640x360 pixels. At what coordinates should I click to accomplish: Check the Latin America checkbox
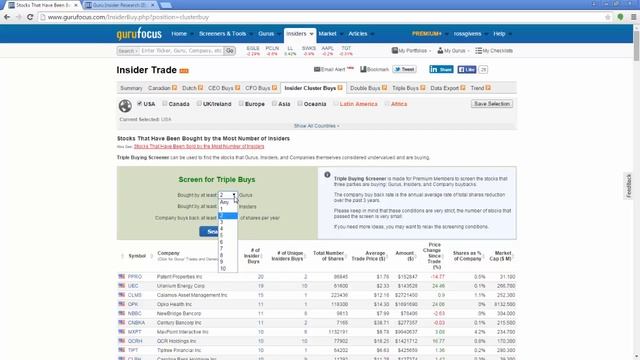pos(336,104)
